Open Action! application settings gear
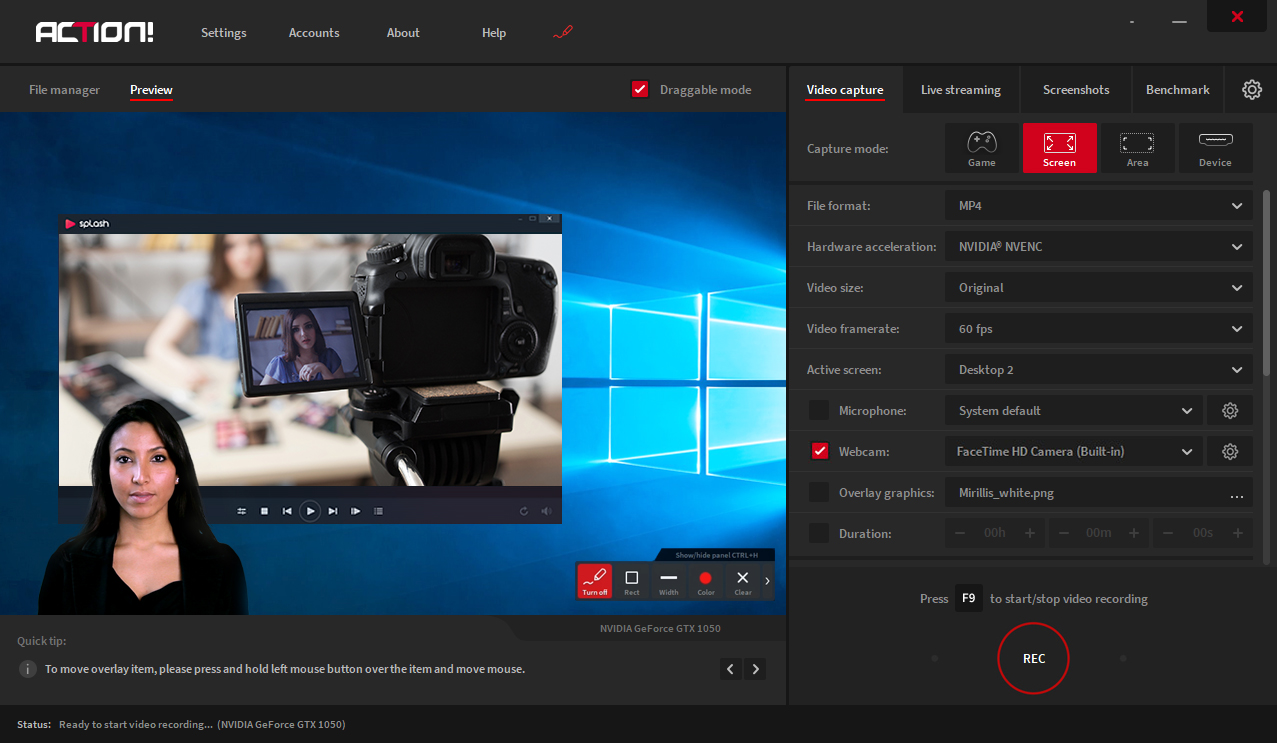The width and height of the screenshot is (1277, 743). point(1252,89)
